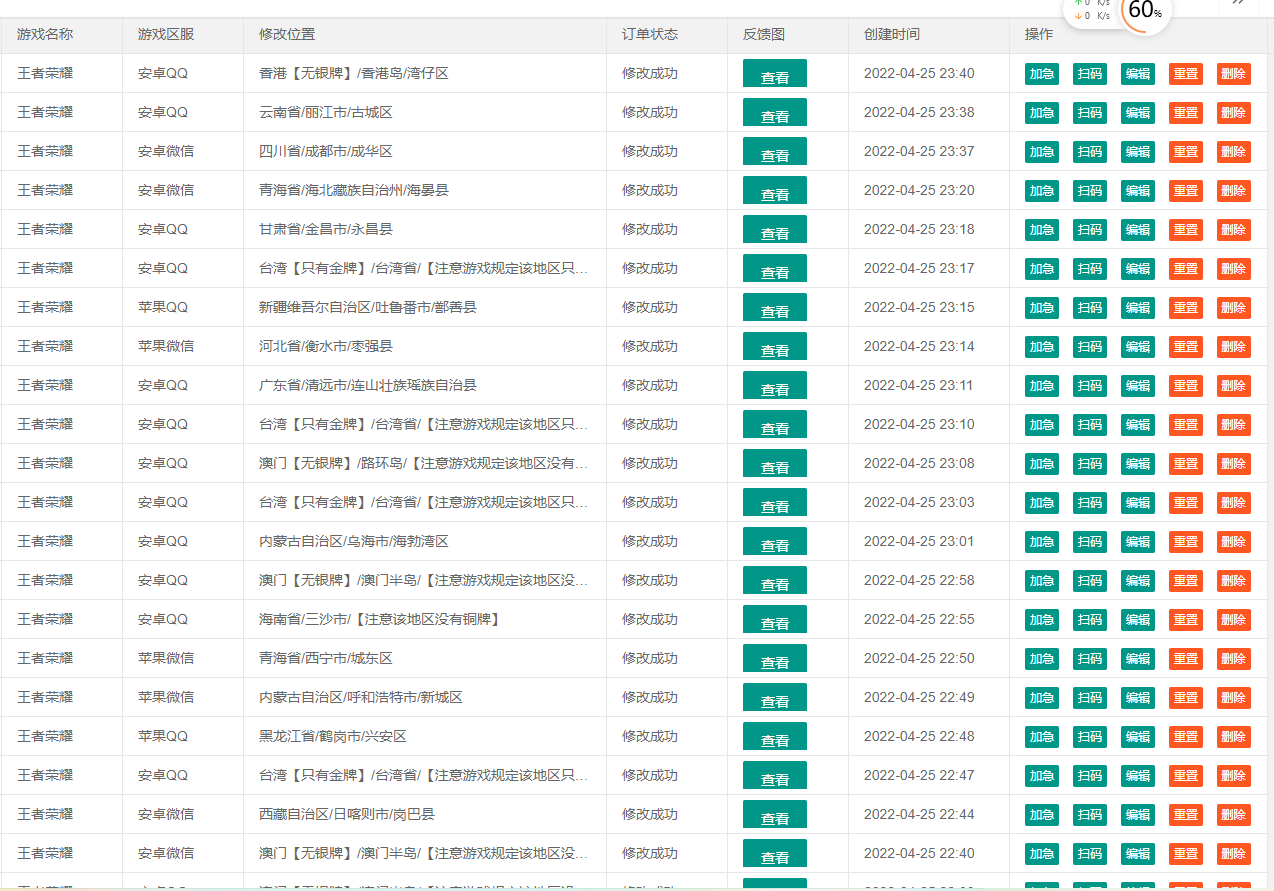Image resolution: width=1274 pixels, height=891 pixels.
Task: Click the timestamp 2022-04-25 22:48
Action: click(919, 736)
